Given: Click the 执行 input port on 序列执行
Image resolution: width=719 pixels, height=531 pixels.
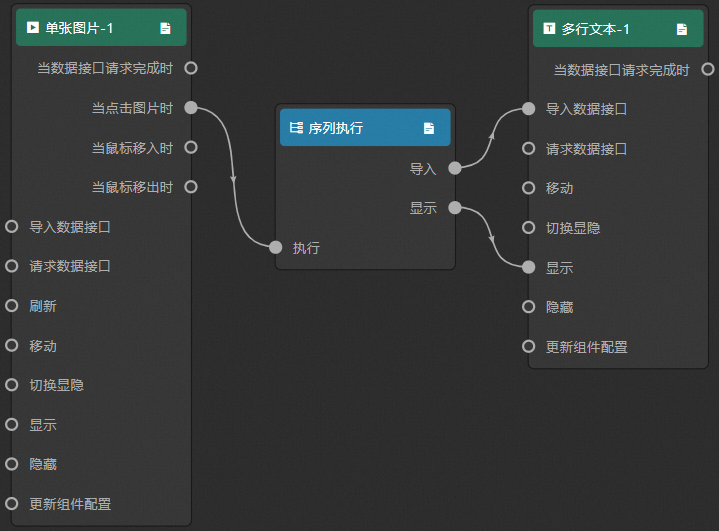Looking at the screenshot, I should tap(277, 248).
